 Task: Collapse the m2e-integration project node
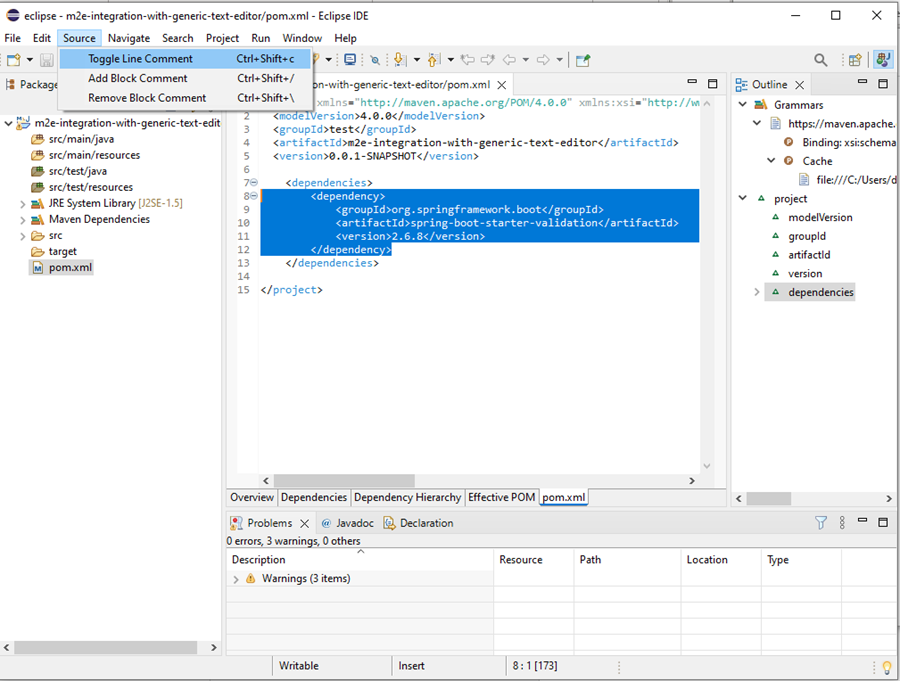9,123
